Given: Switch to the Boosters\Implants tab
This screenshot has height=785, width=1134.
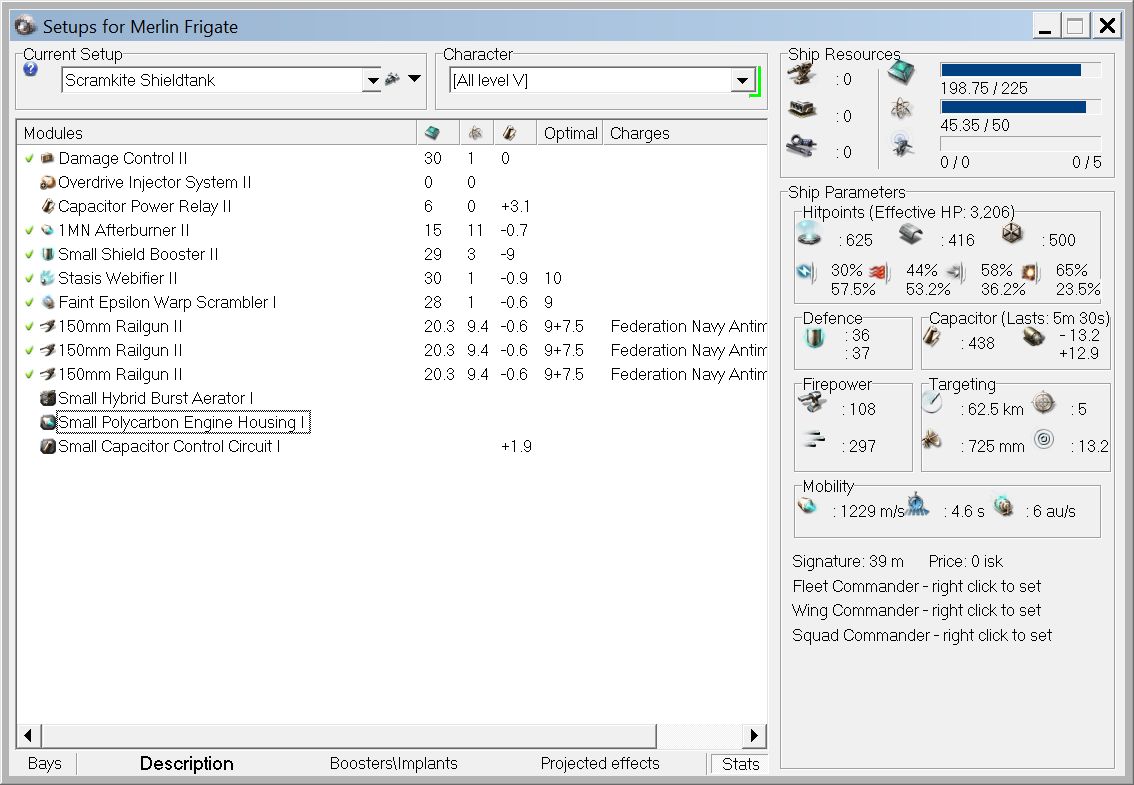Looking at the screenshot, I should pos(393,763).
